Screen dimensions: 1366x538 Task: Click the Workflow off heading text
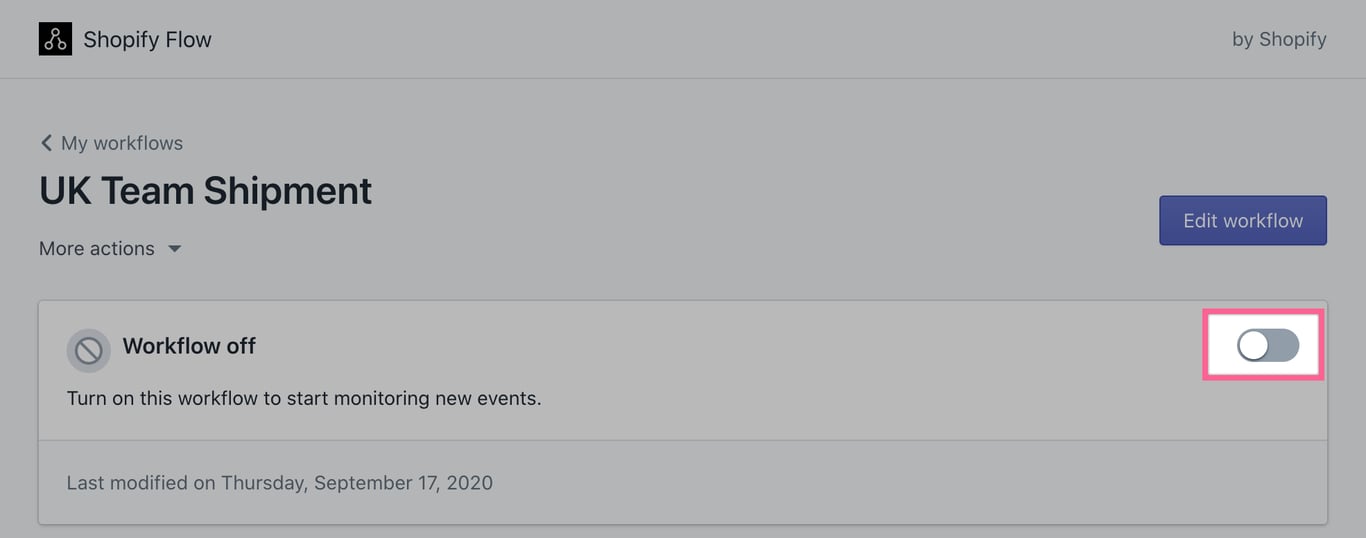pyautogui.click(x=189, y=346)
